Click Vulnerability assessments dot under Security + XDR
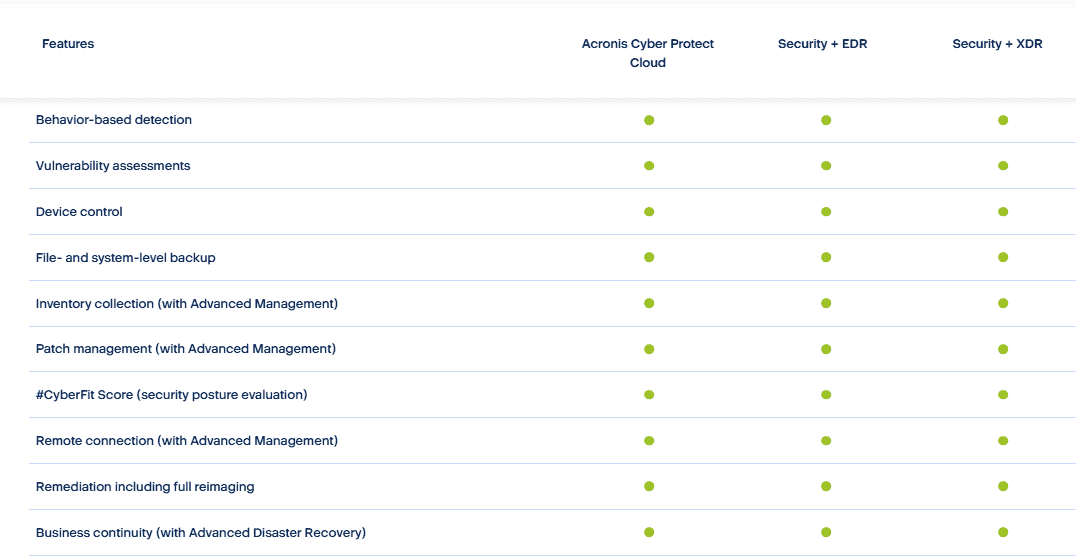 click(1003, 165)
